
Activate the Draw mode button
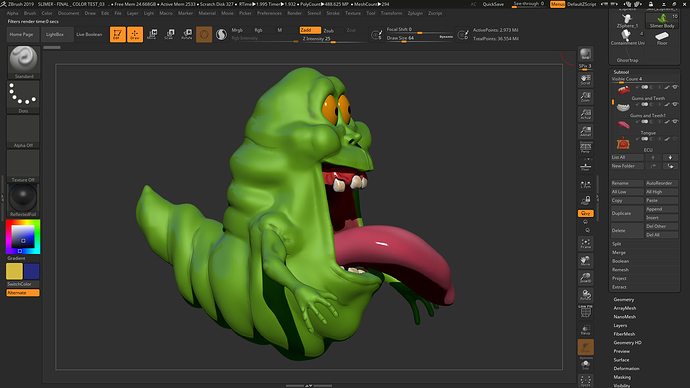point(135,34)
